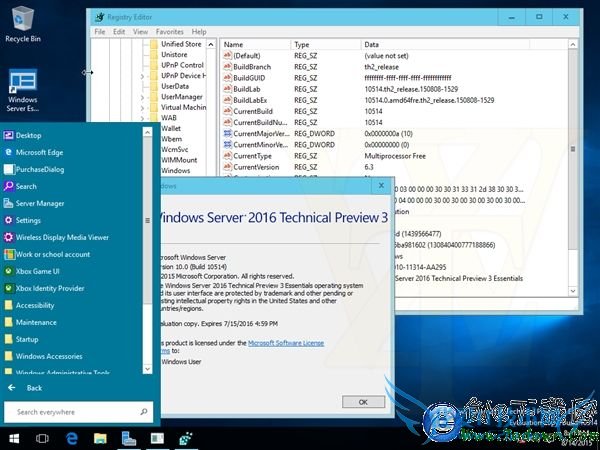Image resolution: width=600 pixels, height=450 pixels.
Task: Click the Start list scroll up arrow
Action: coord(148,132)
